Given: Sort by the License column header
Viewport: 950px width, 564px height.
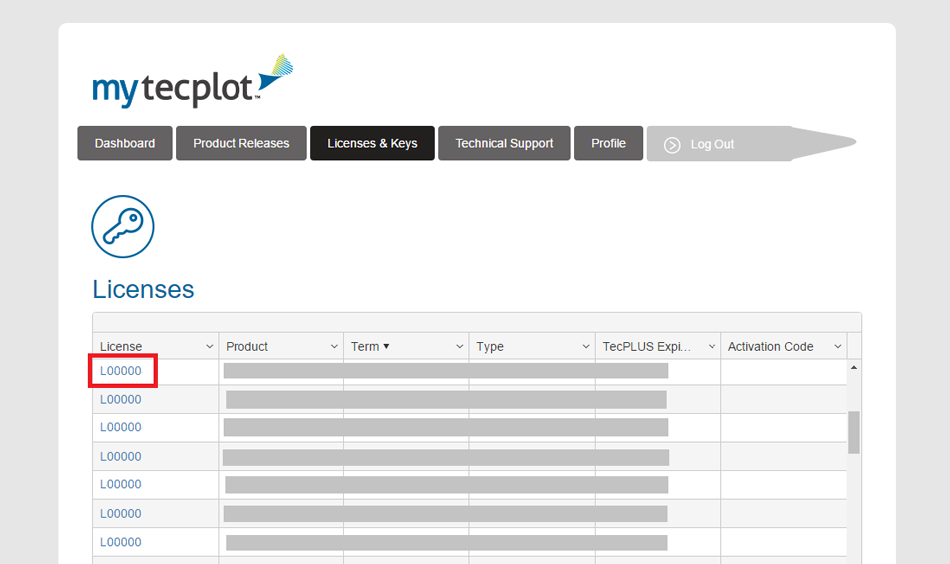Looking at the screenshot, I should (x=121, y=347).
